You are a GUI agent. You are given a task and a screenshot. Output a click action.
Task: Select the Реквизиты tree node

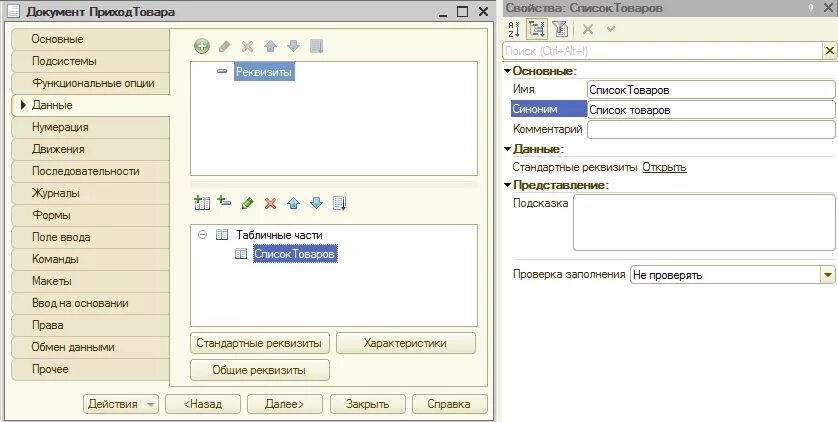tap(264, 72)
